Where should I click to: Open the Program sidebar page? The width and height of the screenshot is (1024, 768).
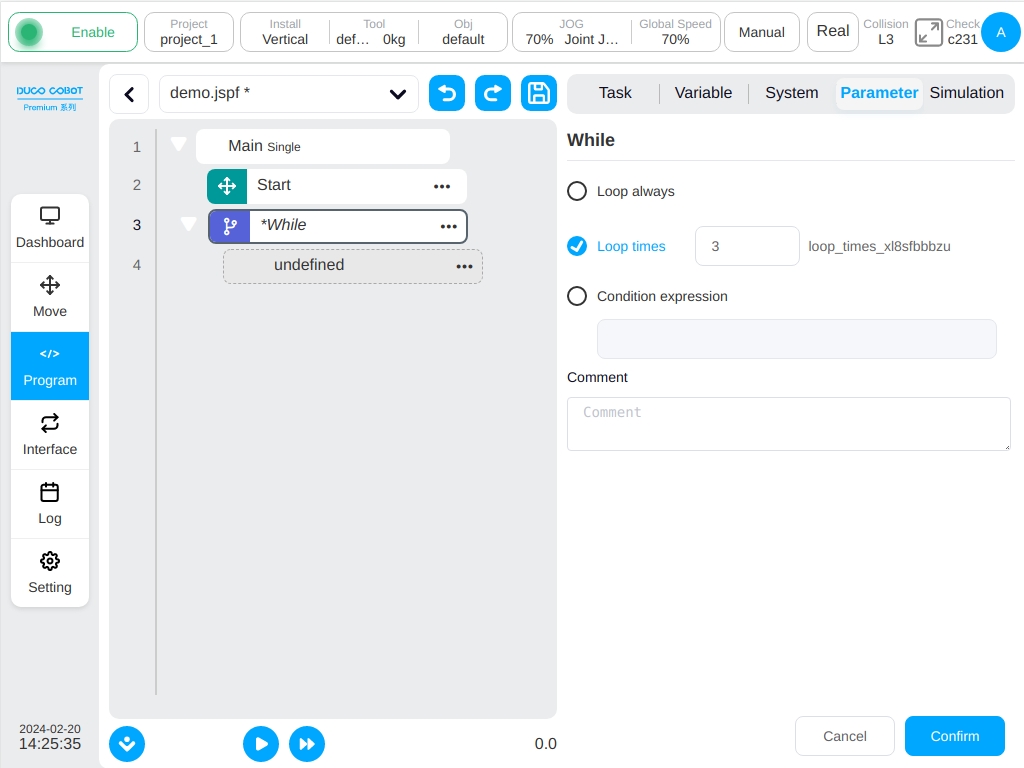click(50, 366)
